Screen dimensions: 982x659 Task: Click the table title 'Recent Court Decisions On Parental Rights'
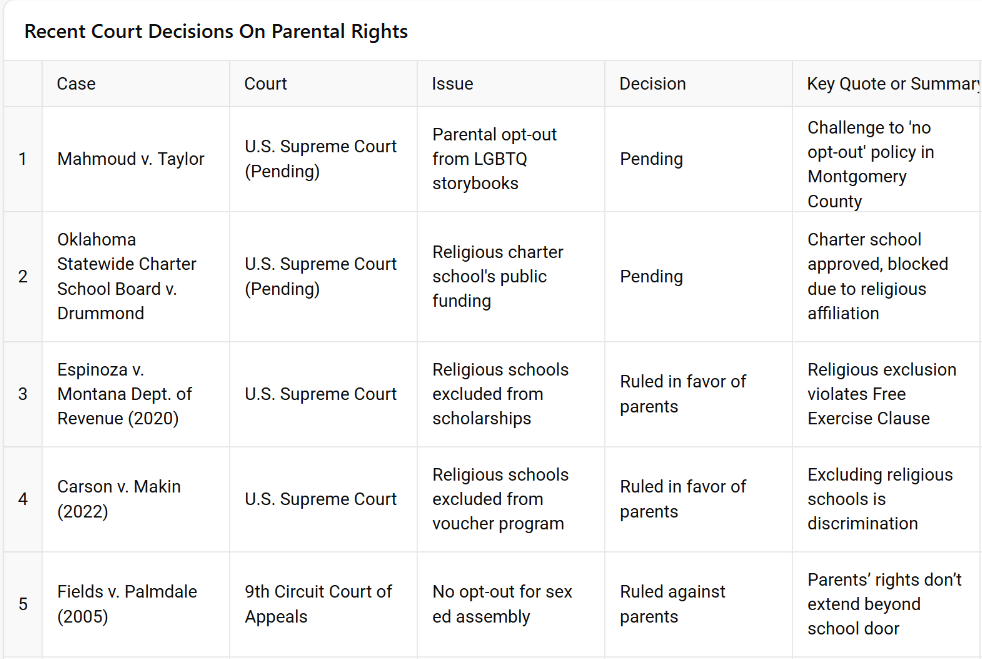pyautogui.click(x=216, y=31)
